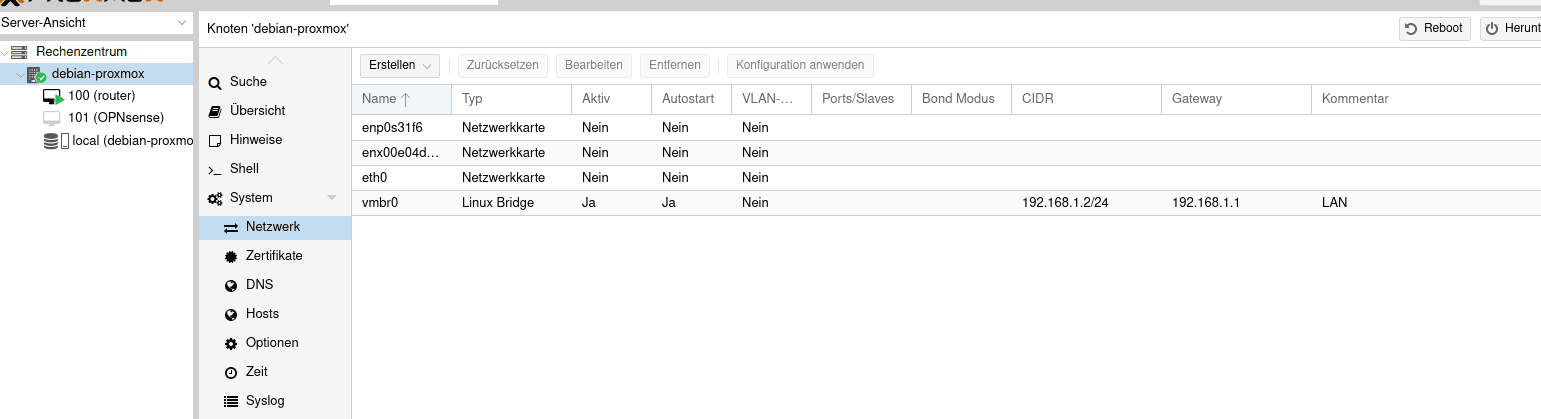Select VM 100 (router) in tree
This screenshot has height=419, width=1541.
[101, 96]
